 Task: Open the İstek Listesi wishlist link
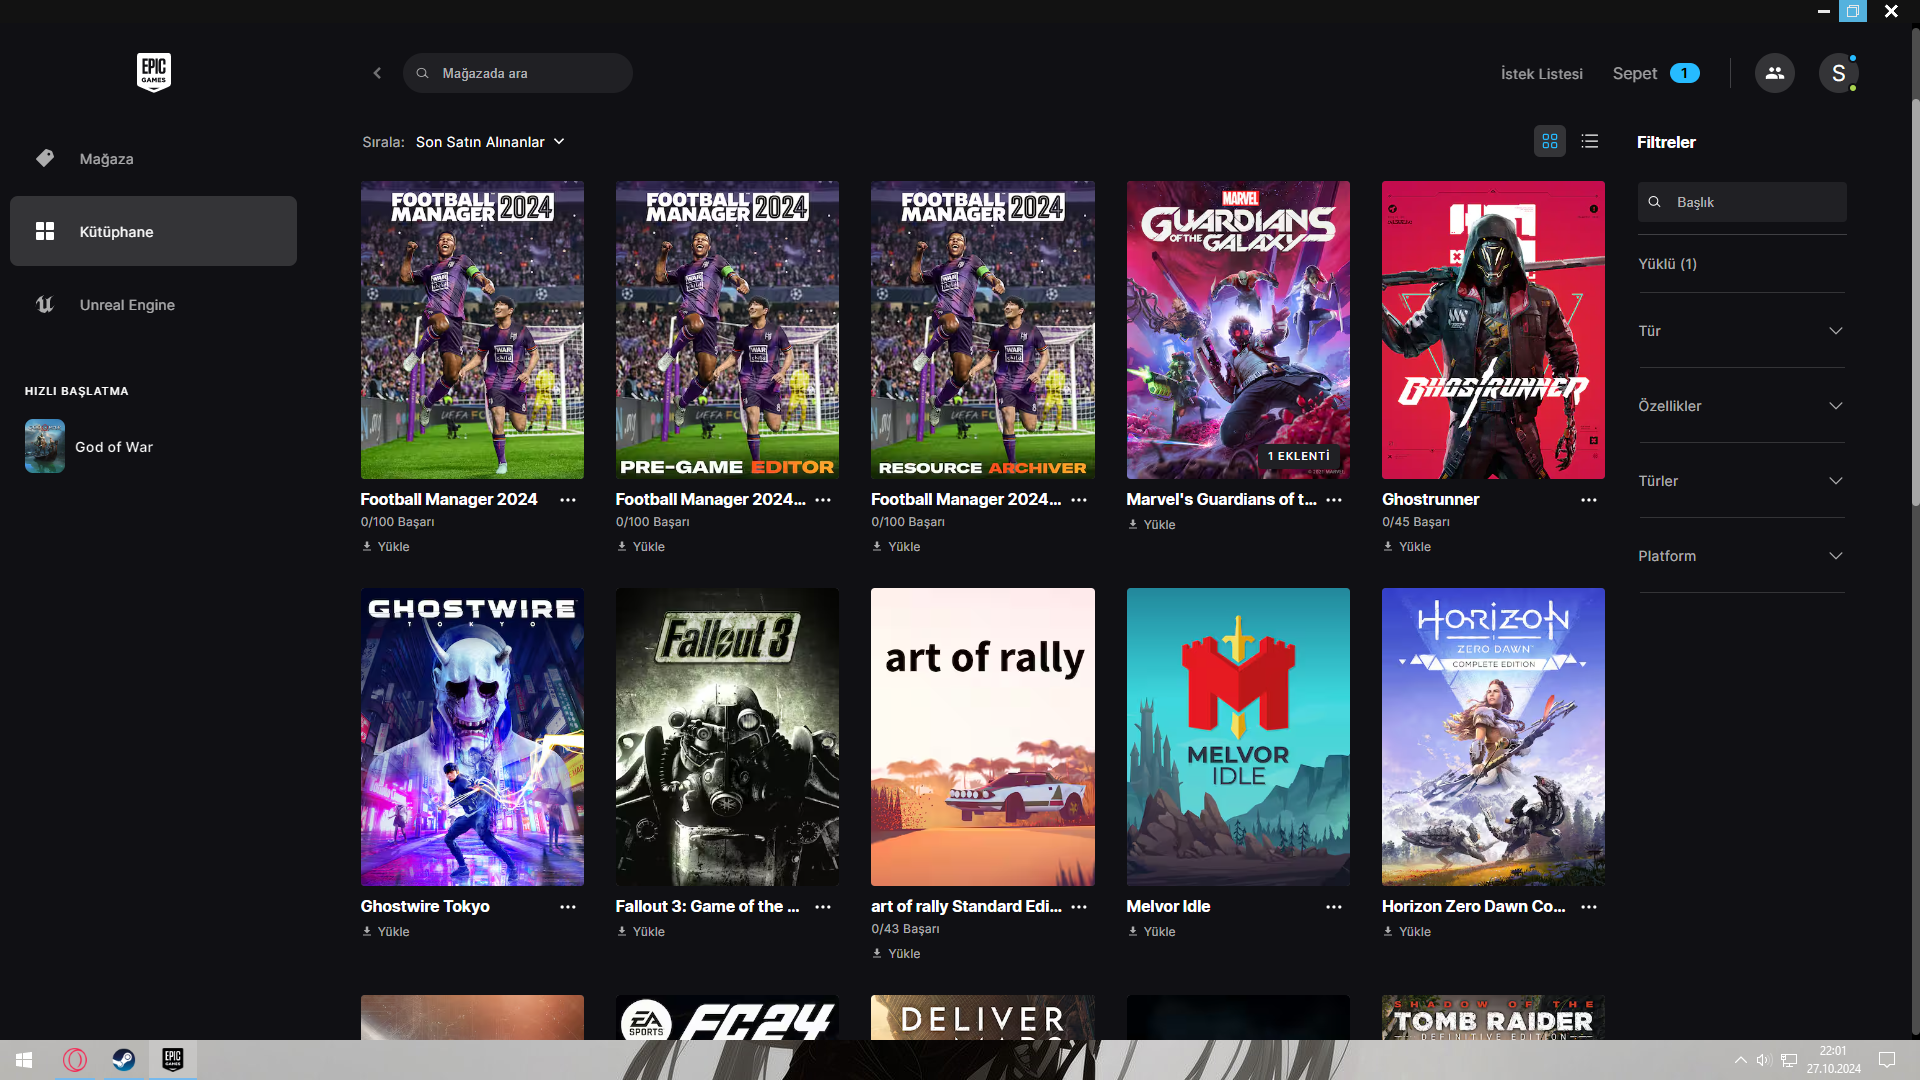tap(1541, 74)
